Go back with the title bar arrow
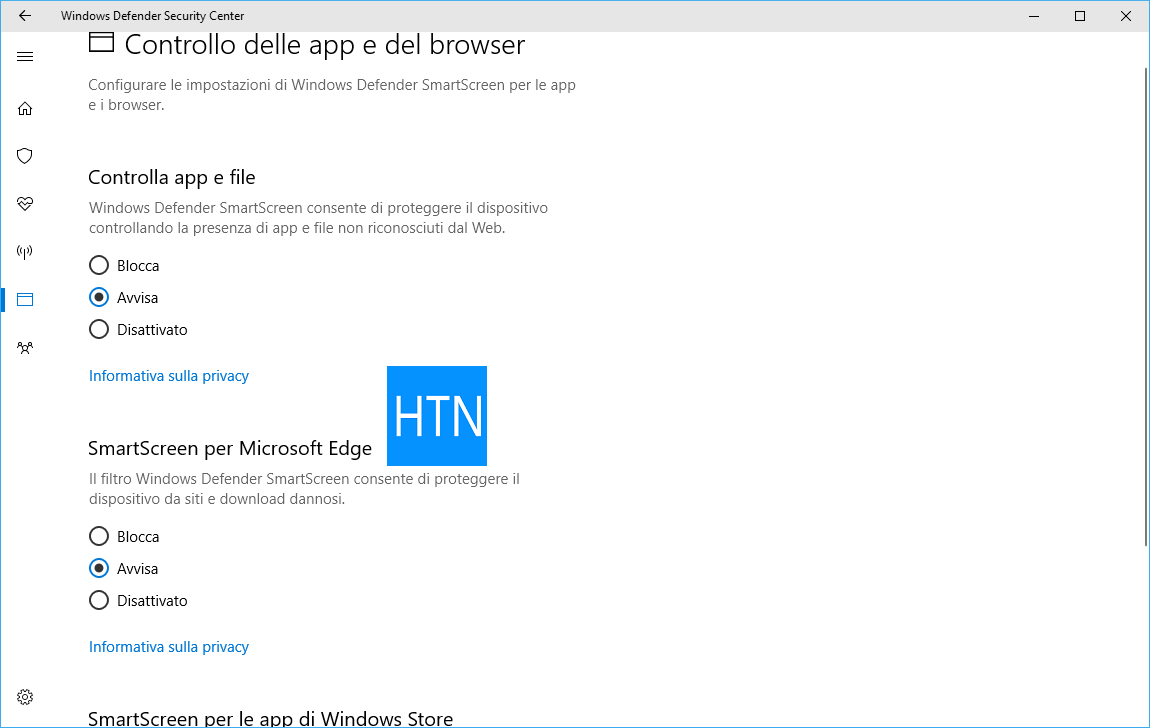Image resolution: width=1150 pixels, height=728 pixels. click(x=25, y=15)
